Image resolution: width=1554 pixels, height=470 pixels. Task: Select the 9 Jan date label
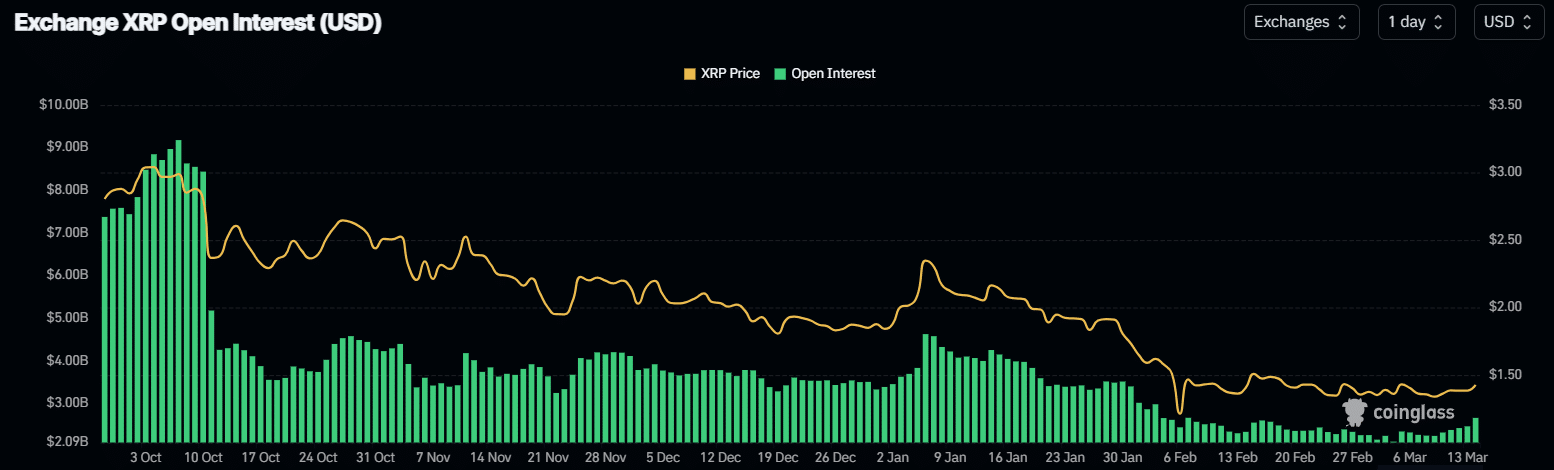(949, 458)
